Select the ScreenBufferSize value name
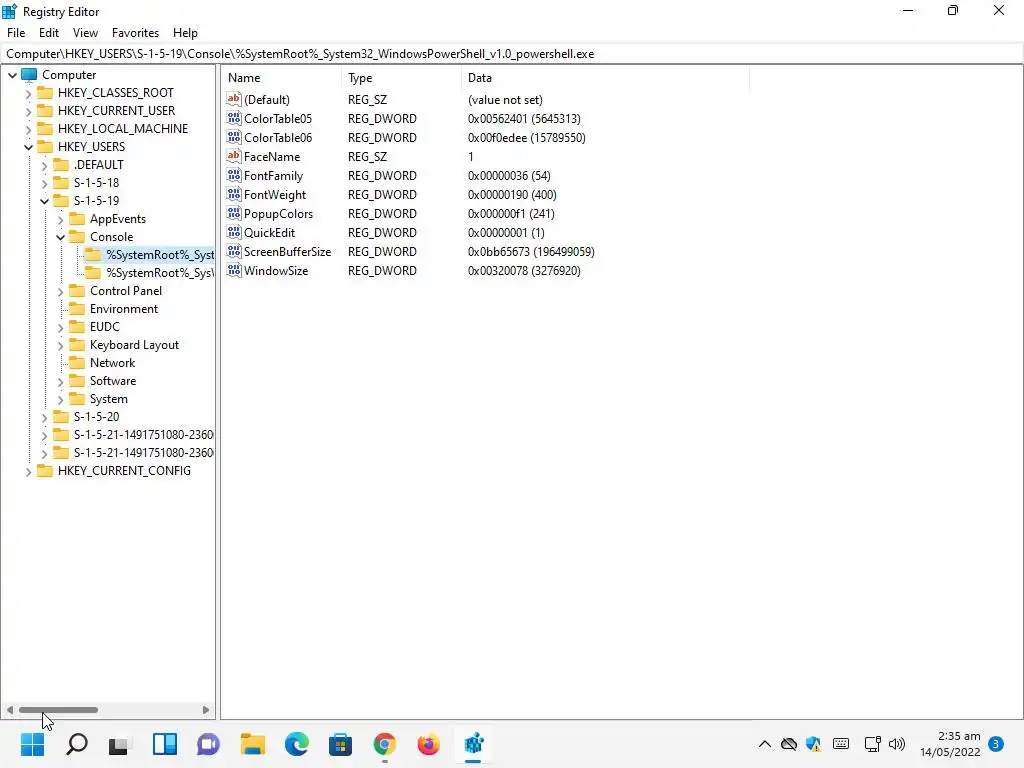Screen dimensions: 1024x768 pos(287,251)
